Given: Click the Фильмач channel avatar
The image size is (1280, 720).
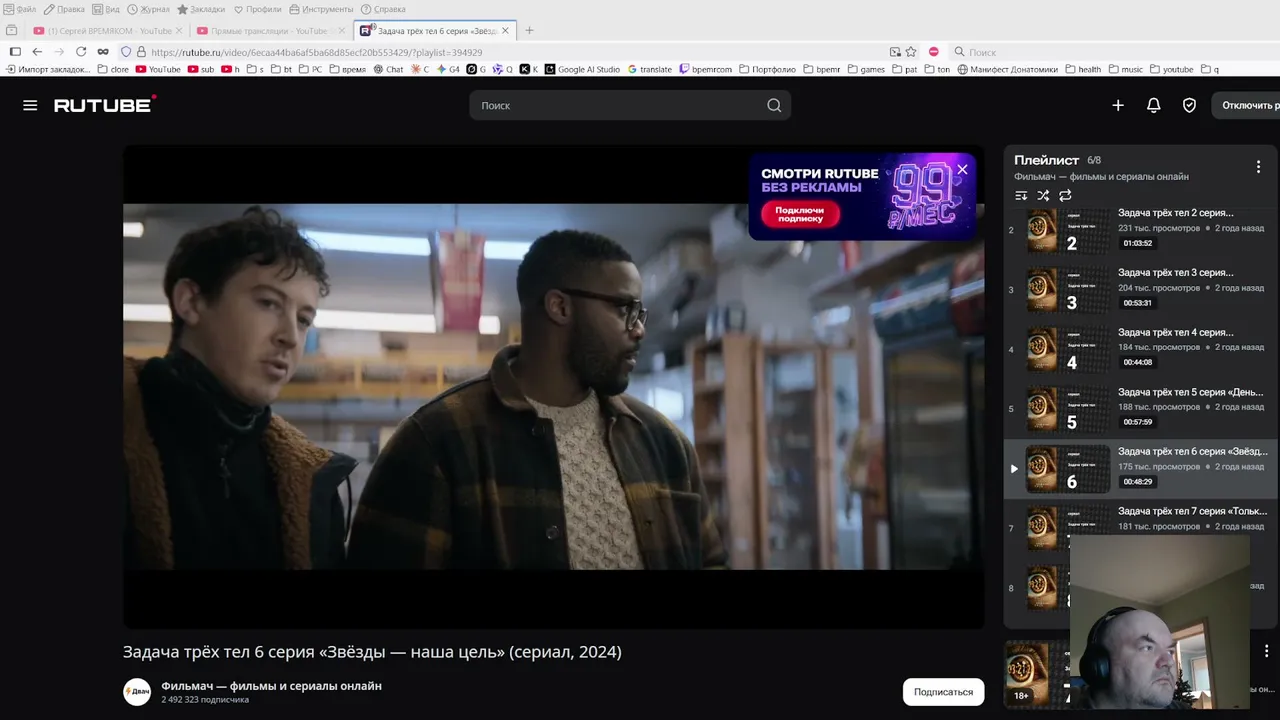Looking at the screenshot, I should [x=137, y=692].
